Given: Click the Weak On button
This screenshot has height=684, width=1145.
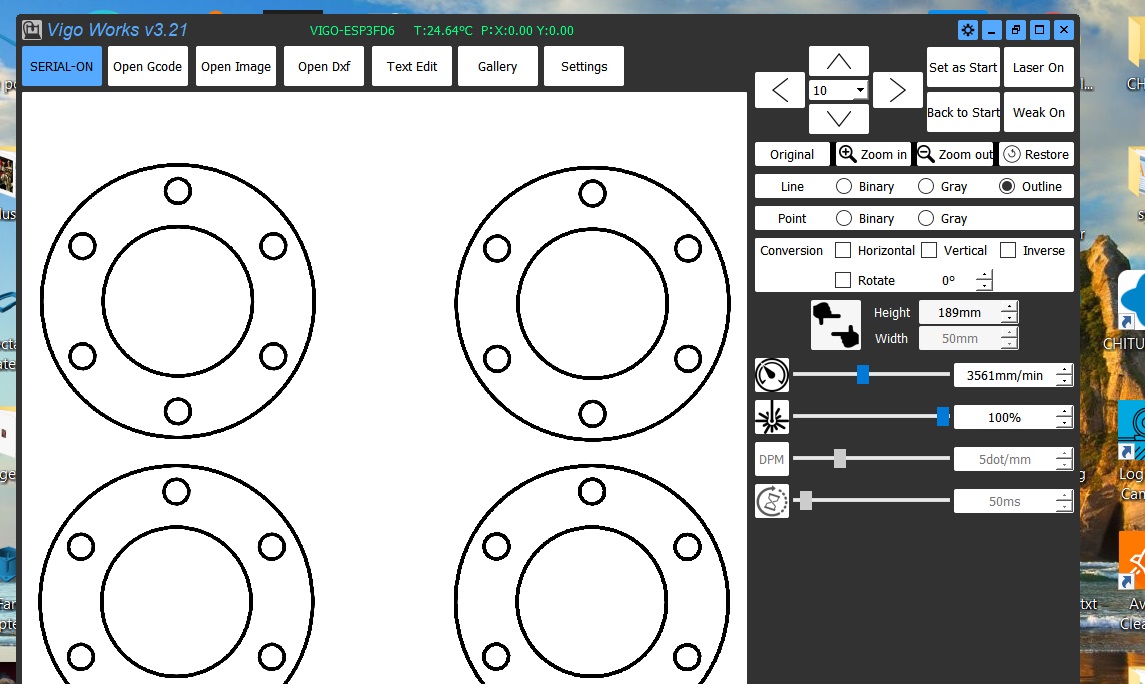Looking at the screenshot, I should click(x=1038, y=112).
